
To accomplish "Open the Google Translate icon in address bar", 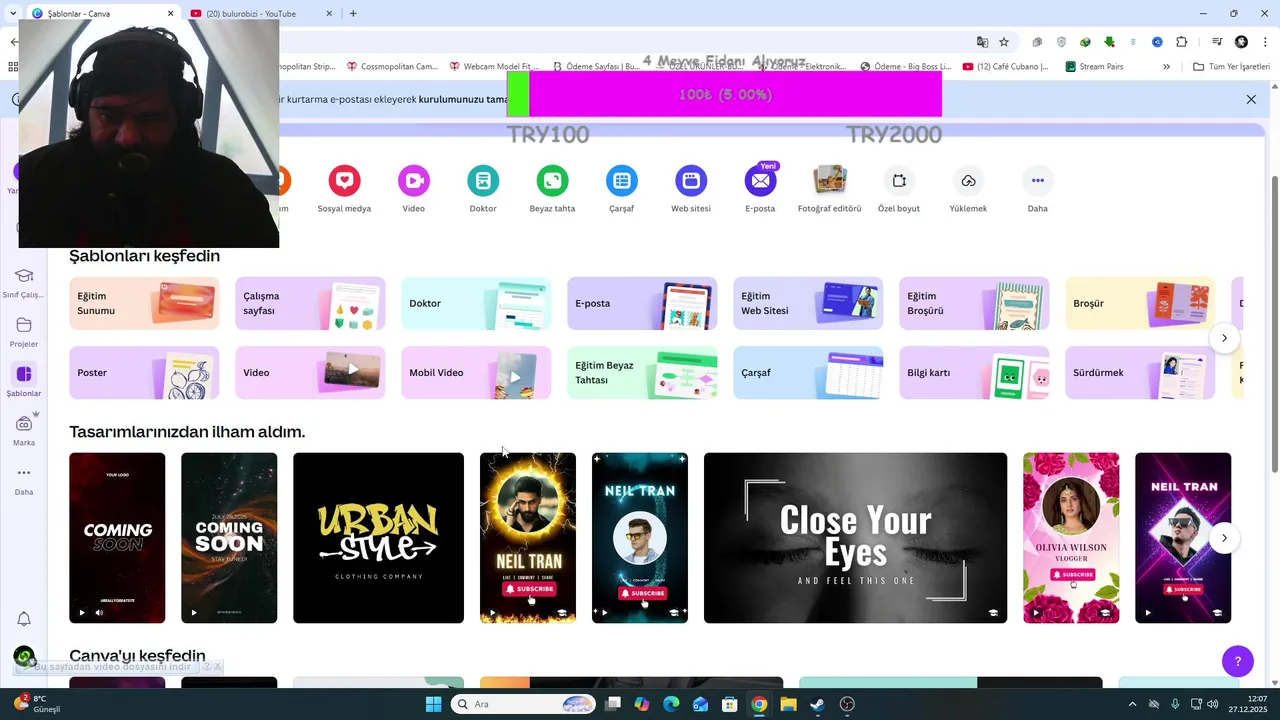I will pos(982,42).
